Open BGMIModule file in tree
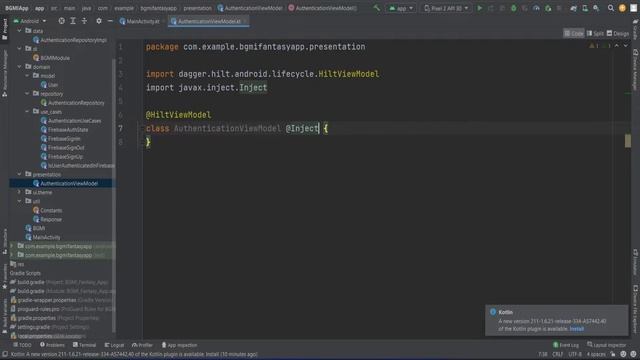Screen dimensions: 640x360 pos(51,58)
